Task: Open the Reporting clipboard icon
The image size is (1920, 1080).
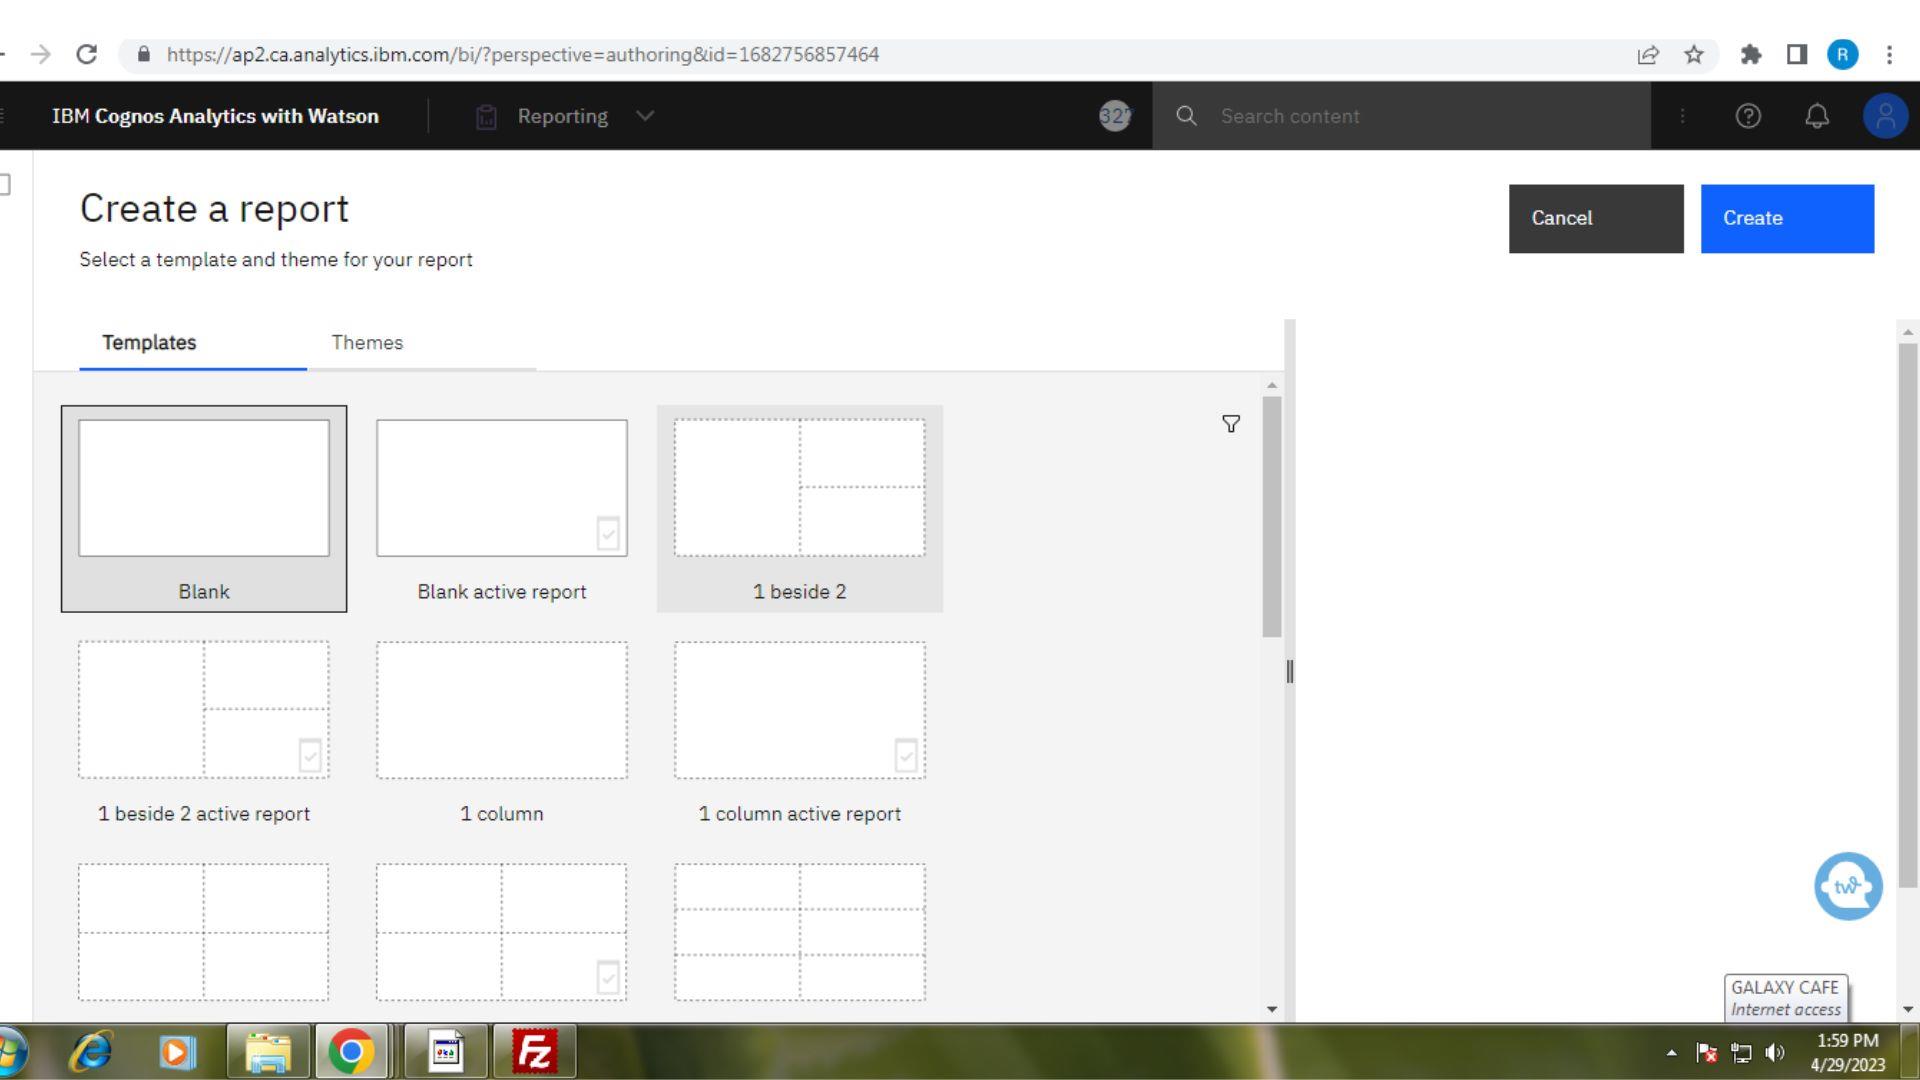Action: 486,116
